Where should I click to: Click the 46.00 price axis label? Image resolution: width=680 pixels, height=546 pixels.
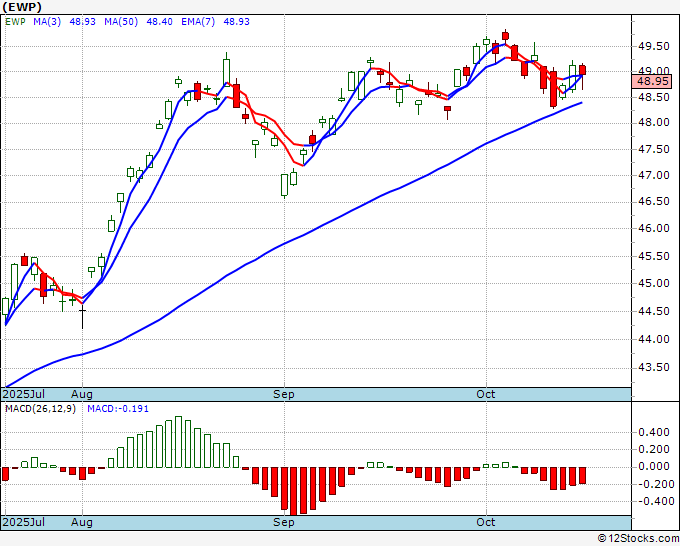(x=654, y=229)
